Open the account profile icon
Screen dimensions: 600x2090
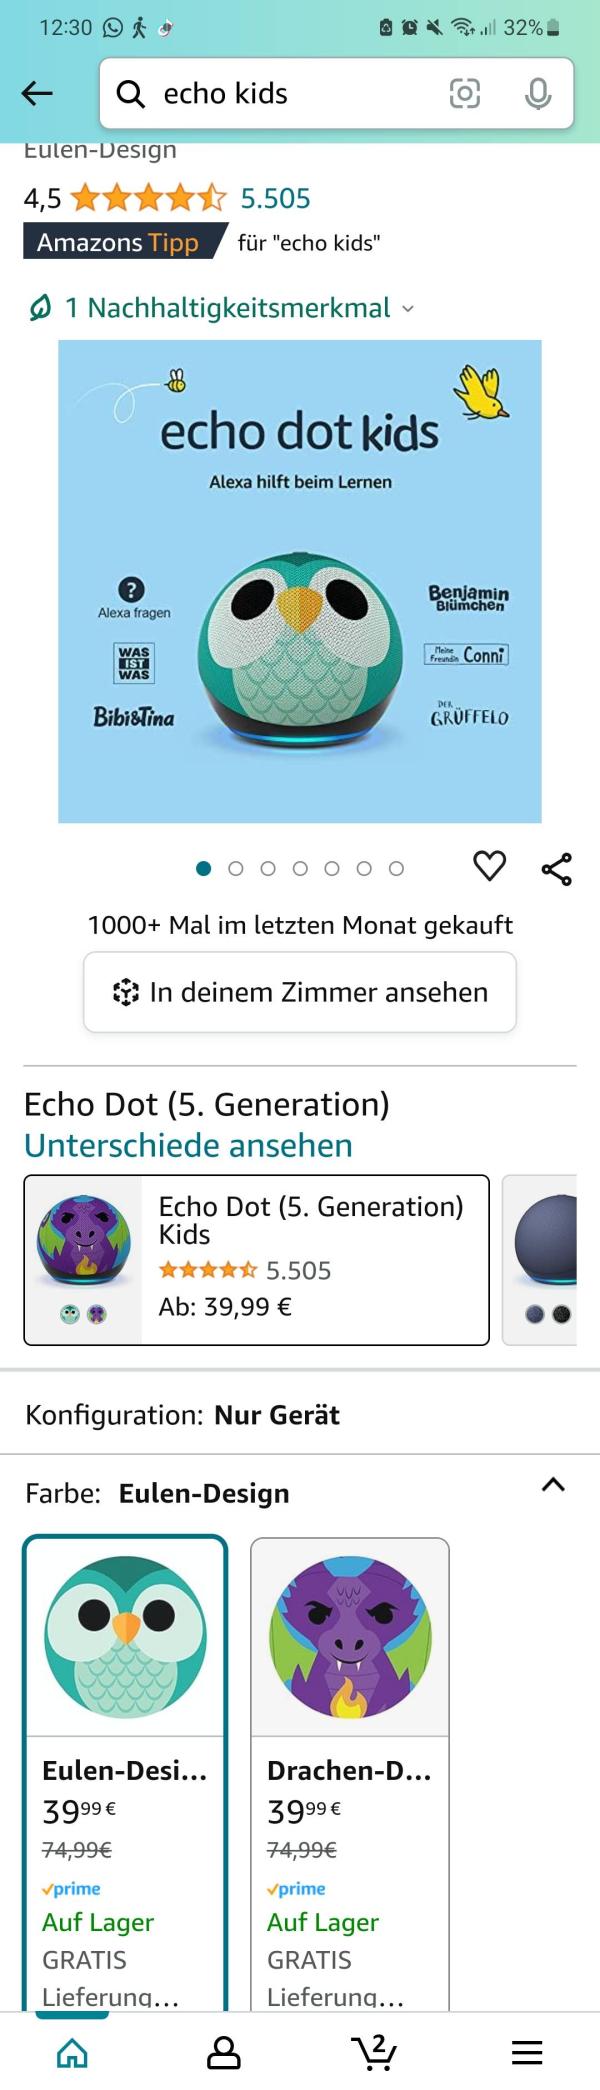coord(223,2052)
